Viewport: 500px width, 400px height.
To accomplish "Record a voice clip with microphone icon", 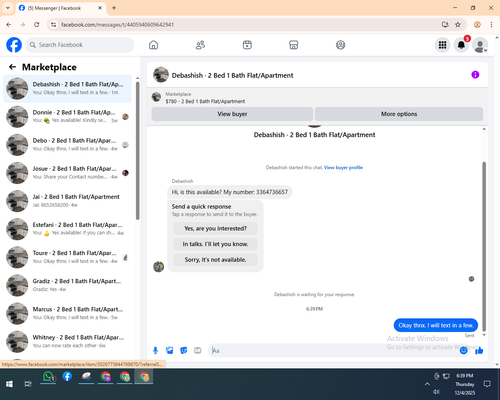I will [x=155, y=350].
